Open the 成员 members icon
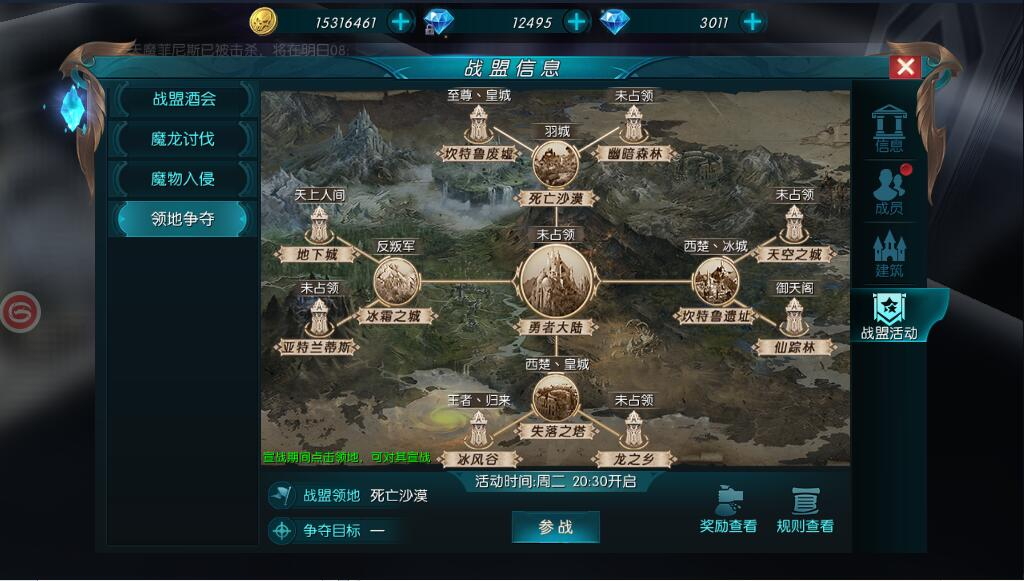 pyautogui.click(x=889, y=190)
